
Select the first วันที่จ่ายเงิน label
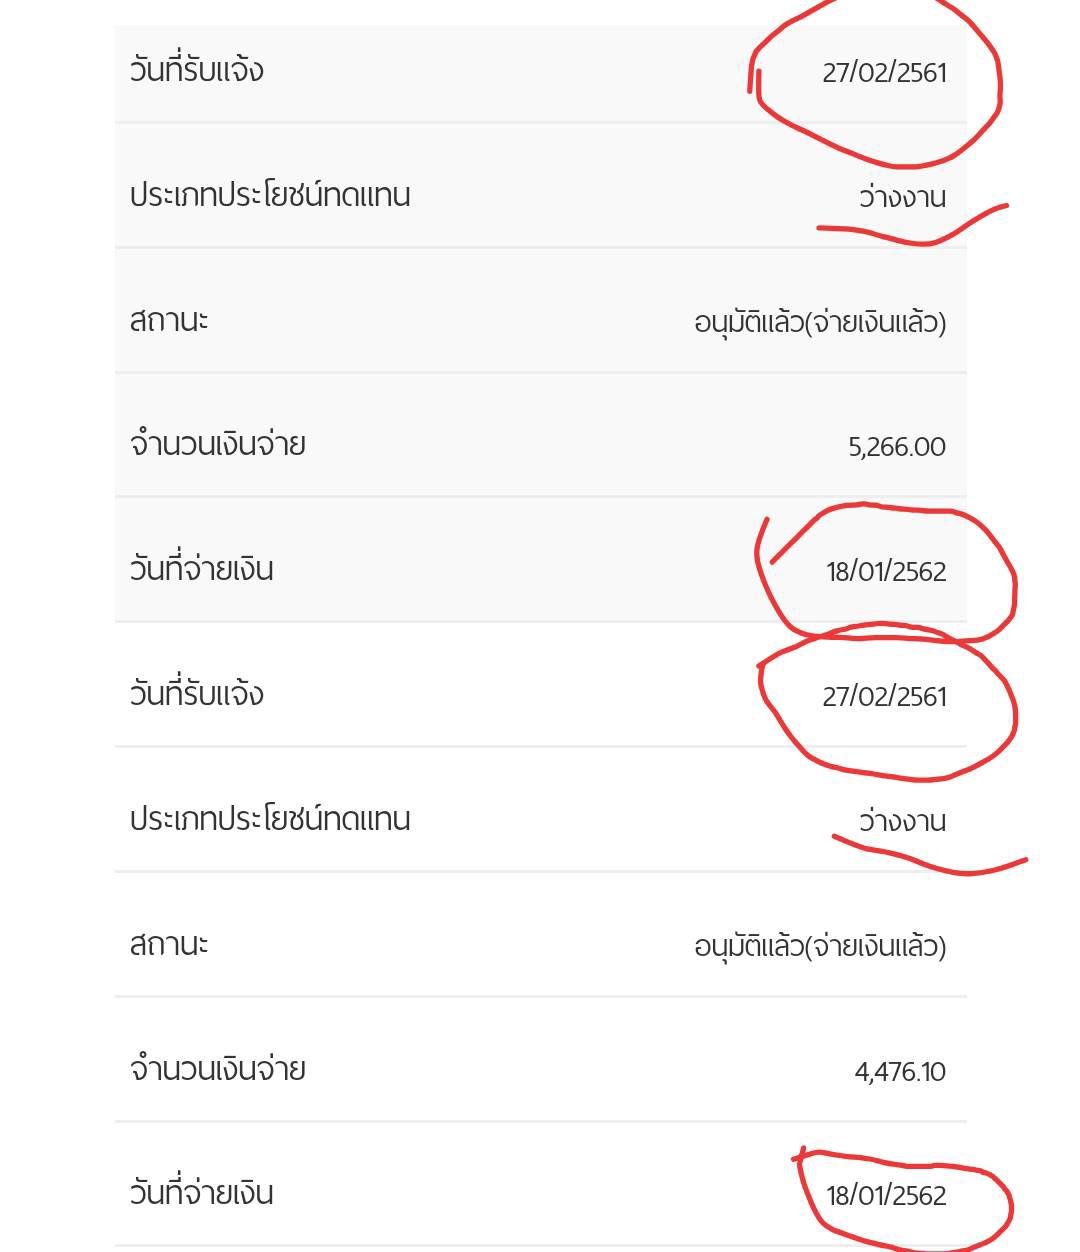click(x=201, y=569)
